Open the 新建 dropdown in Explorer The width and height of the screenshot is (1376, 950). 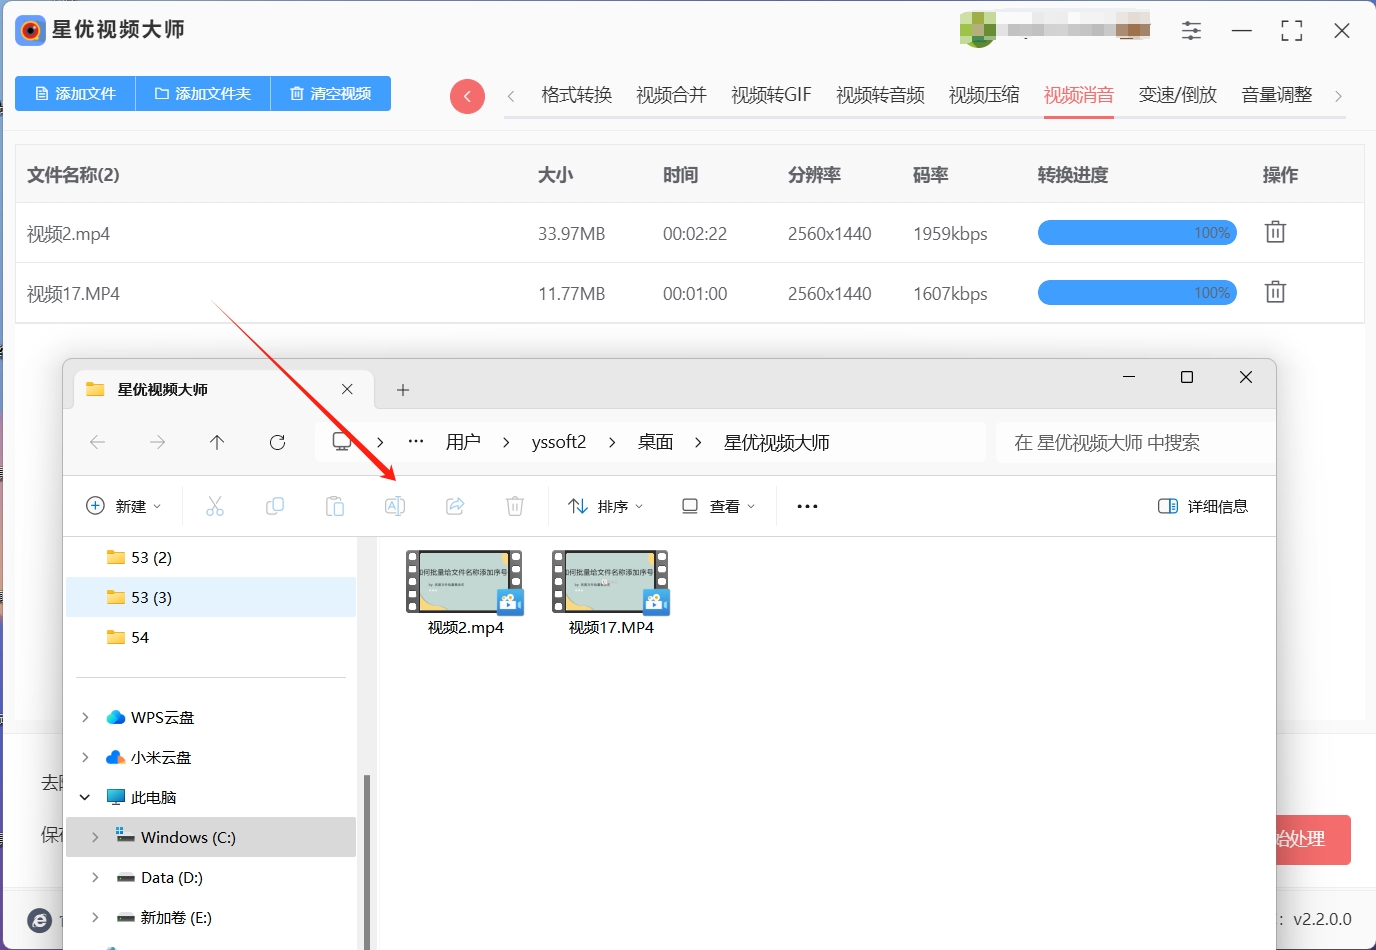pos(124,506)
